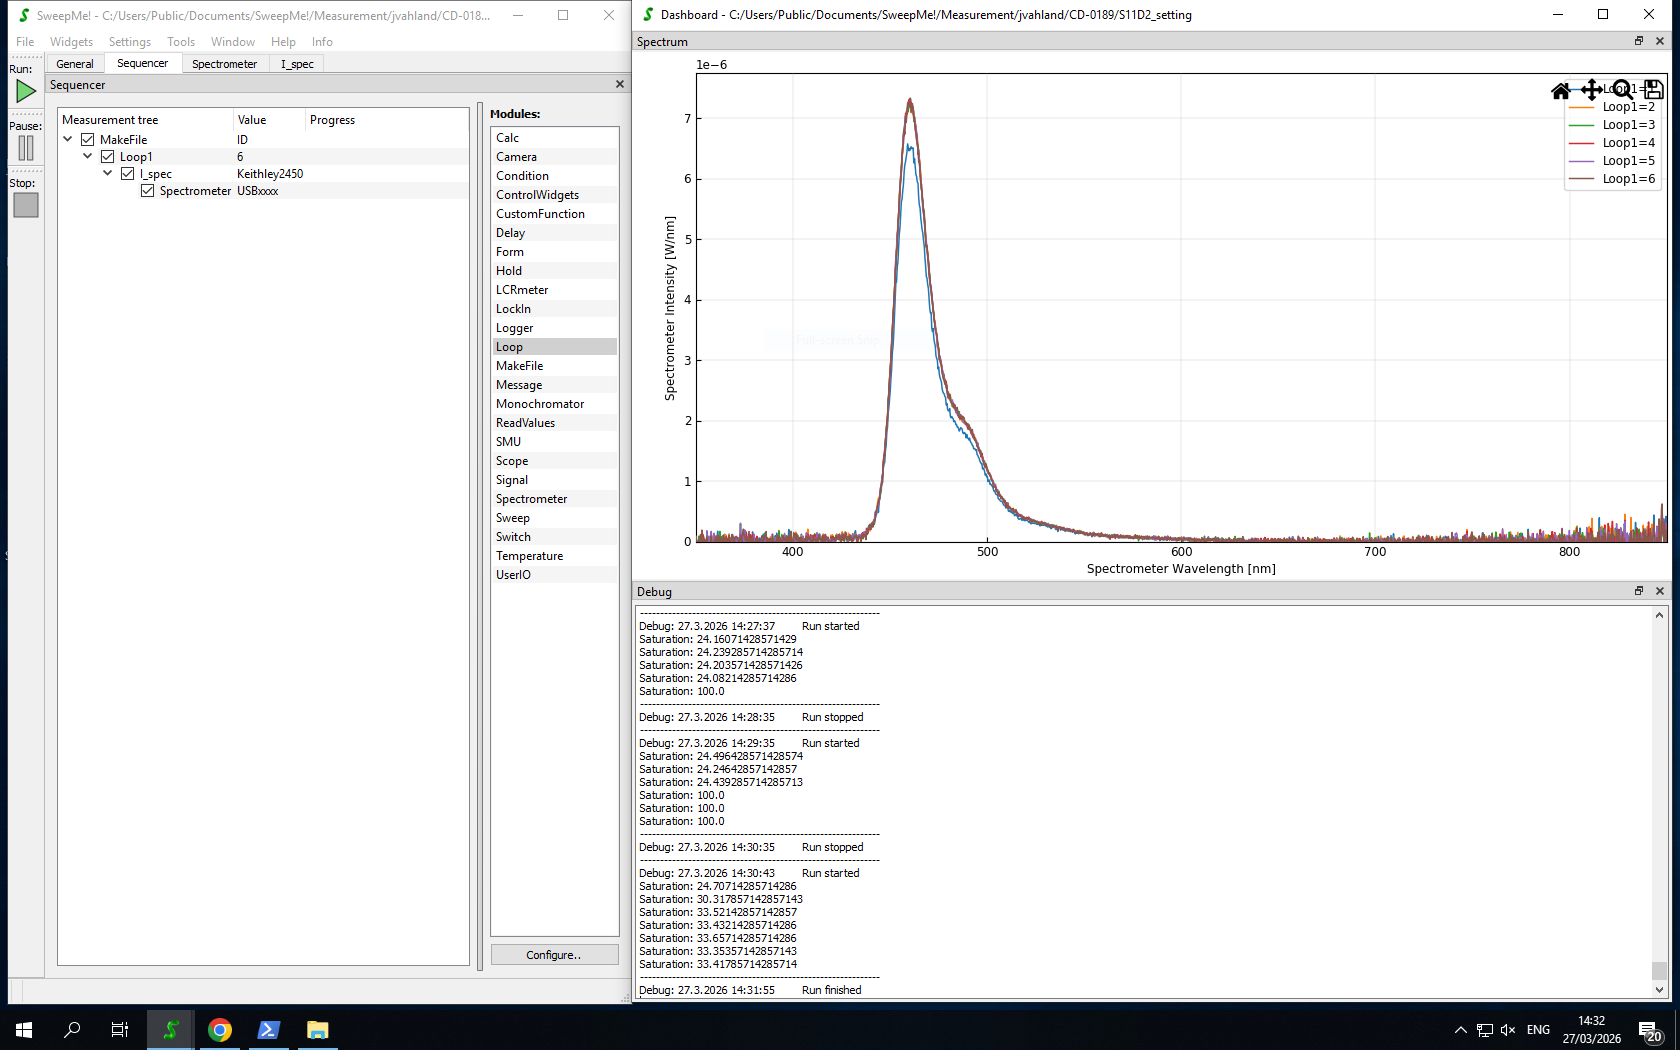Click the Stop measurement square button
The image size is (1680, 1050).
[26, 205]
